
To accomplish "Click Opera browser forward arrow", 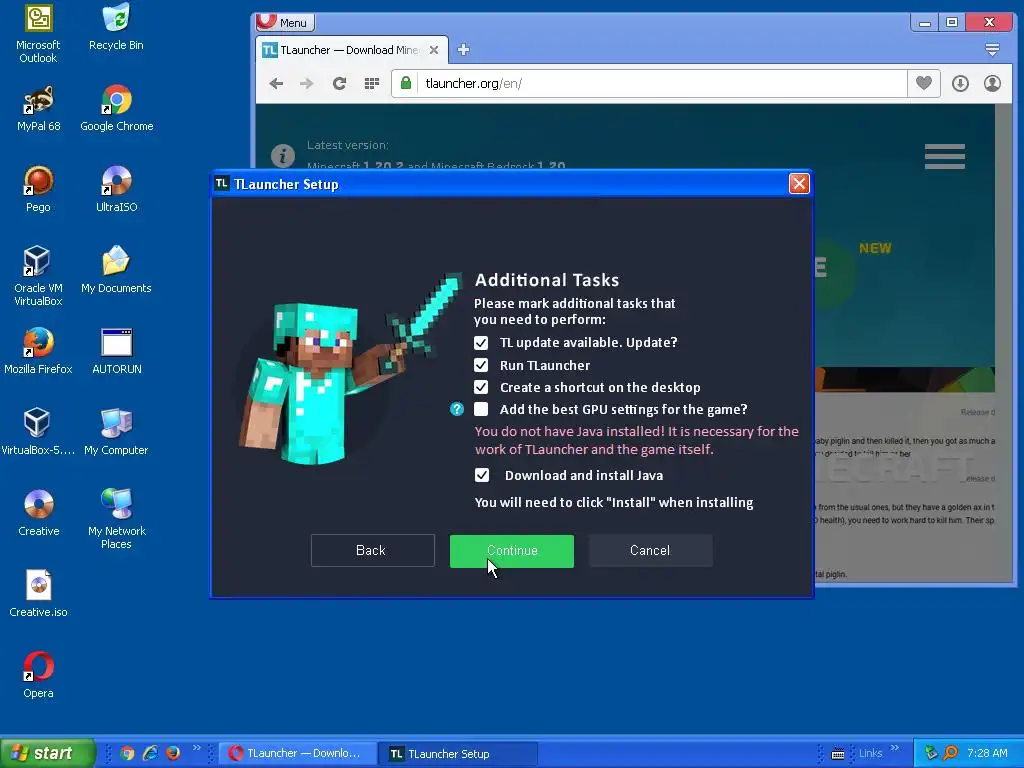I will click(x=306, y=84).
